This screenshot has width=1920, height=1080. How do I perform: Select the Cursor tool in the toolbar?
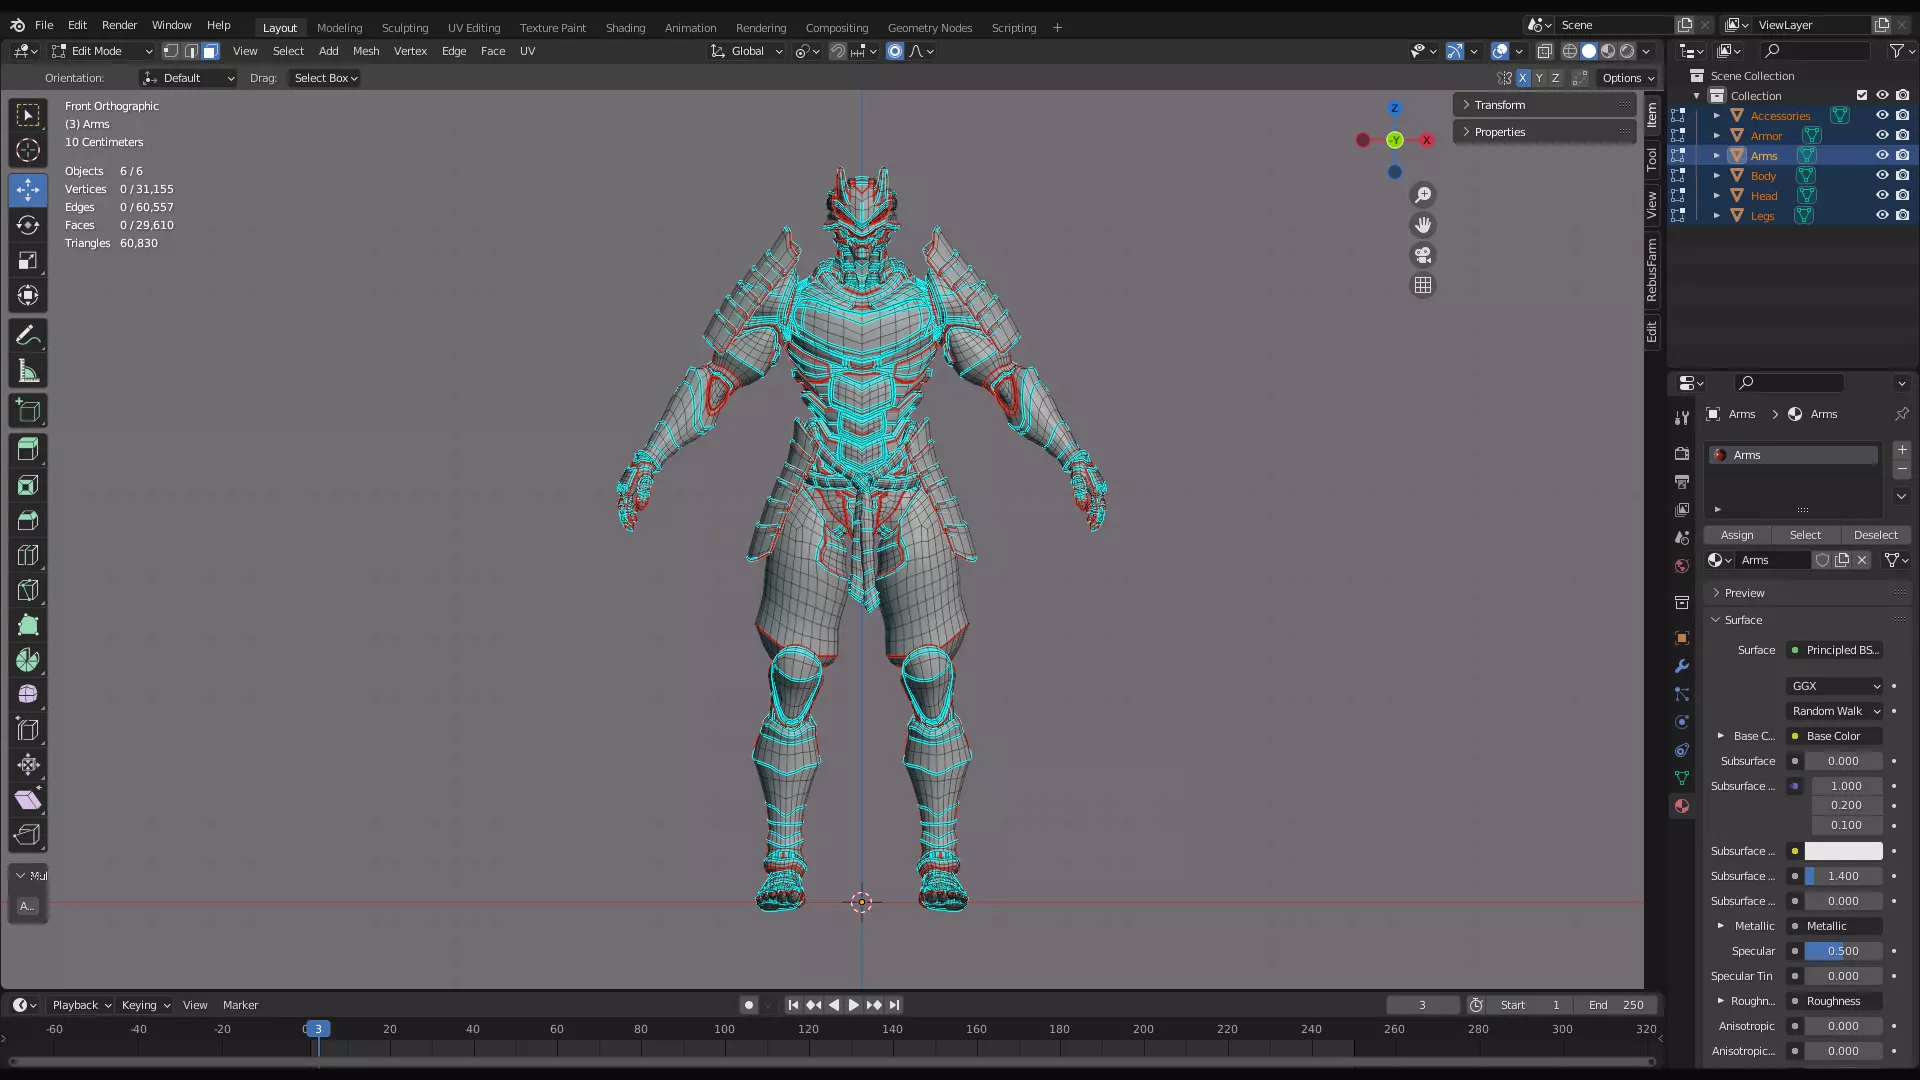coord(28,151)
